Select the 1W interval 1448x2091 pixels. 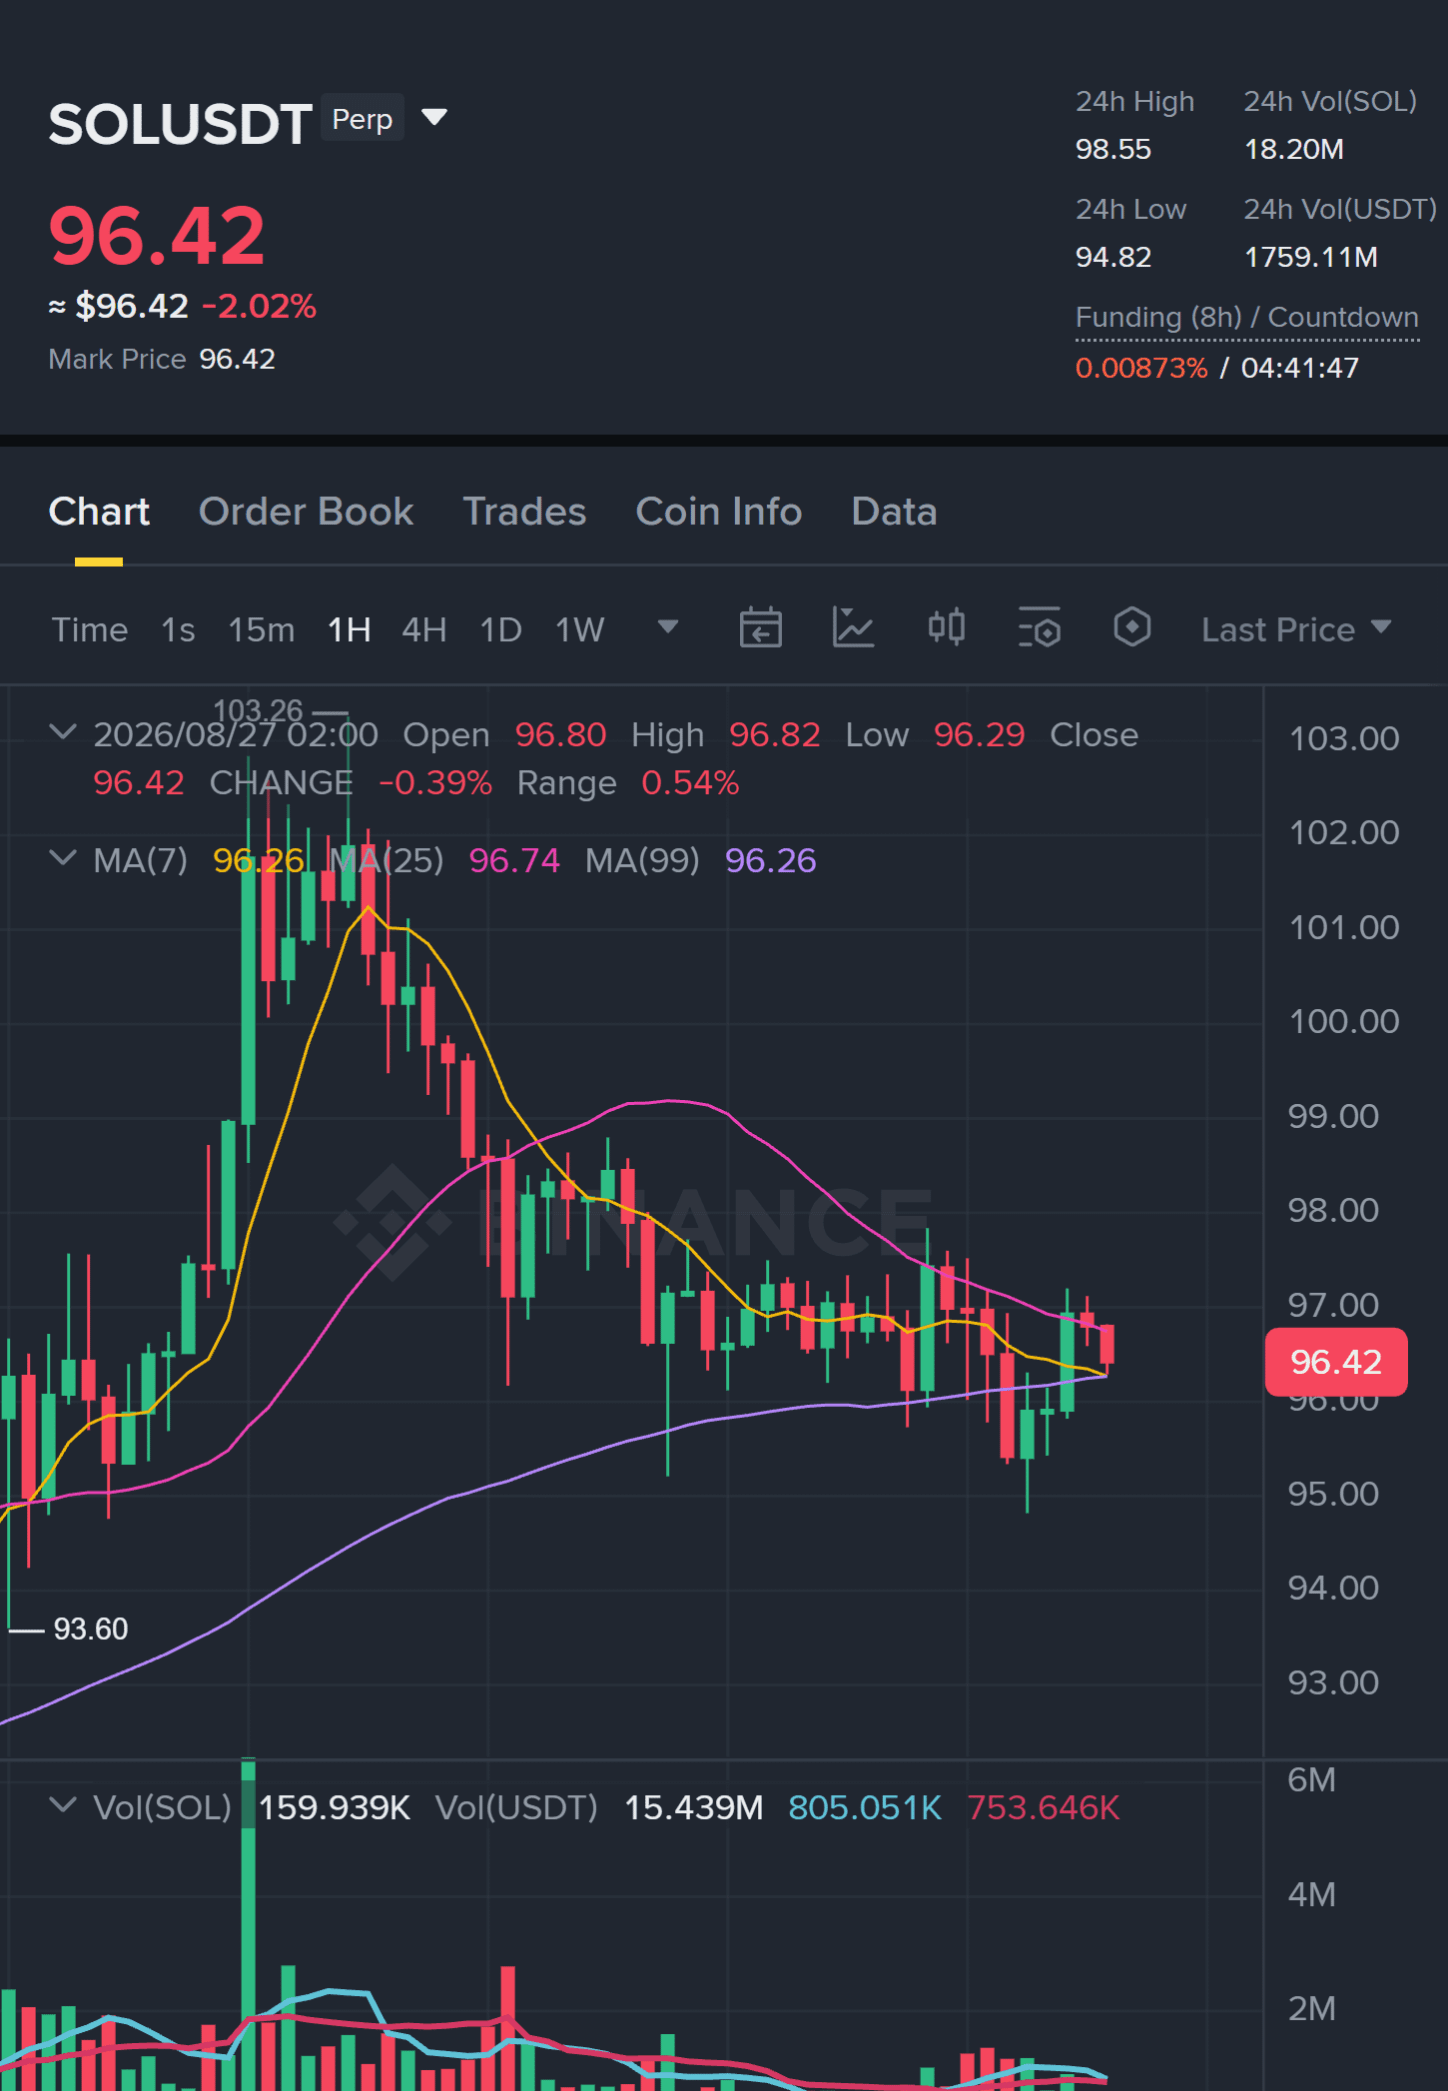tap(580, 629)
